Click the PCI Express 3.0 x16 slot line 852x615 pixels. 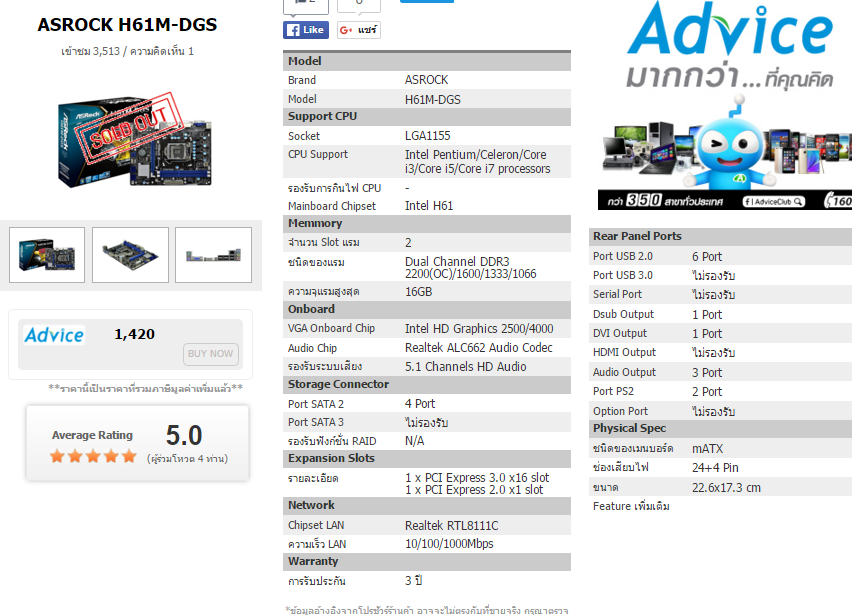coord(477,478)
